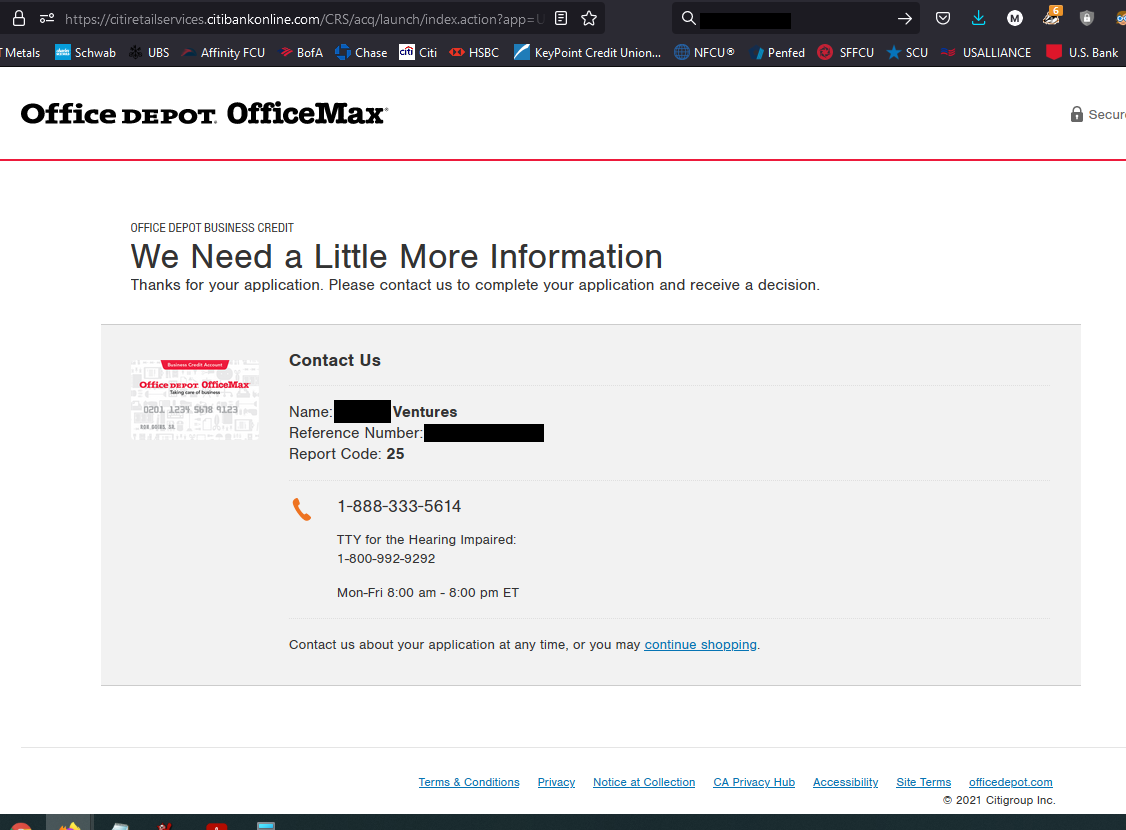Click the orange phone icon
The image size is (1126, 830).
(302, 509)
